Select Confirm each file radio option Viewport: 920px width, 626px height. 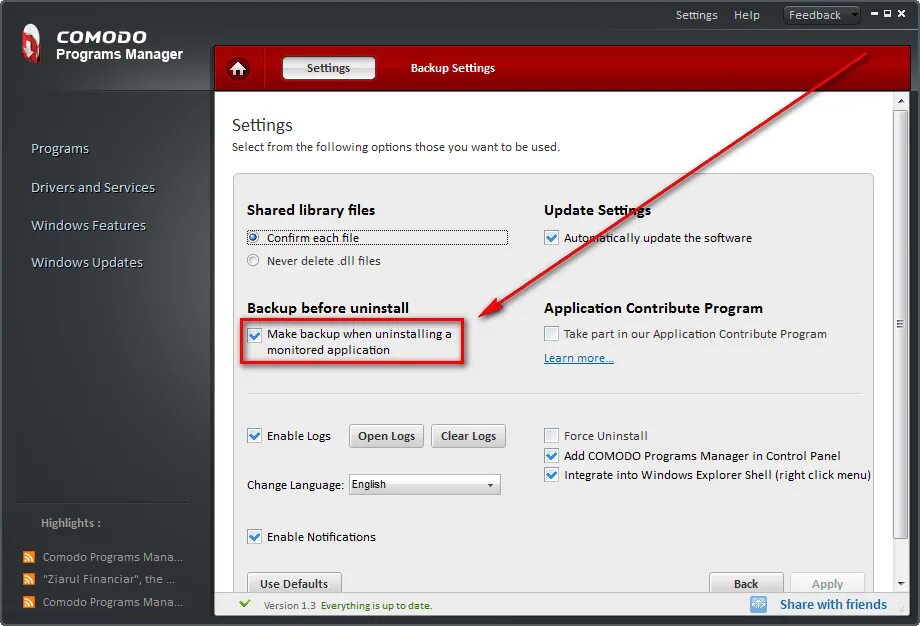[x=253, y=238]
